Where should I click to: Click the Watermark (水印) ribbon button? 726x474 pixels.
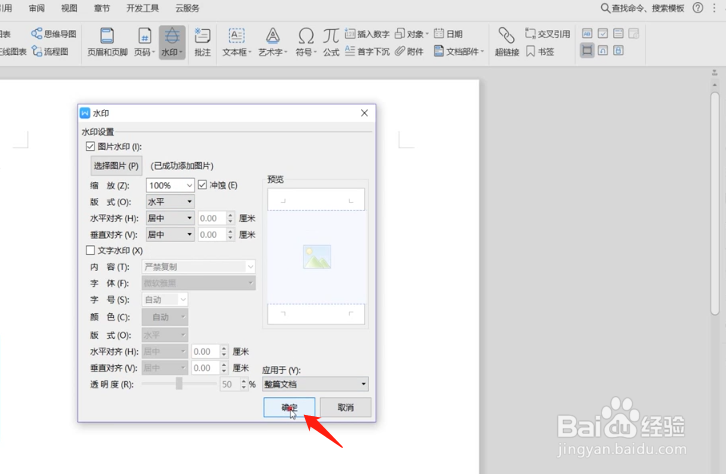172,42
